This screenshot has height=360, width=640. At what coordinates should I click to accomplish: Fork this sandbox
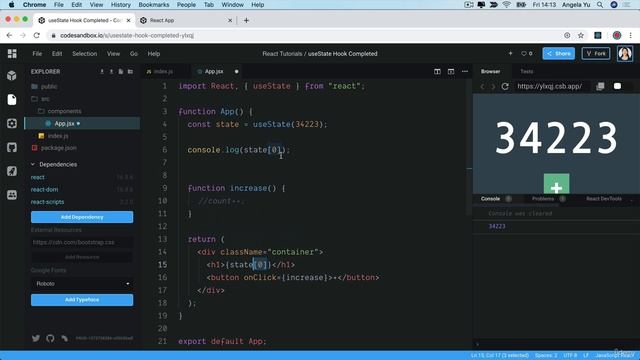pos(596,53)
